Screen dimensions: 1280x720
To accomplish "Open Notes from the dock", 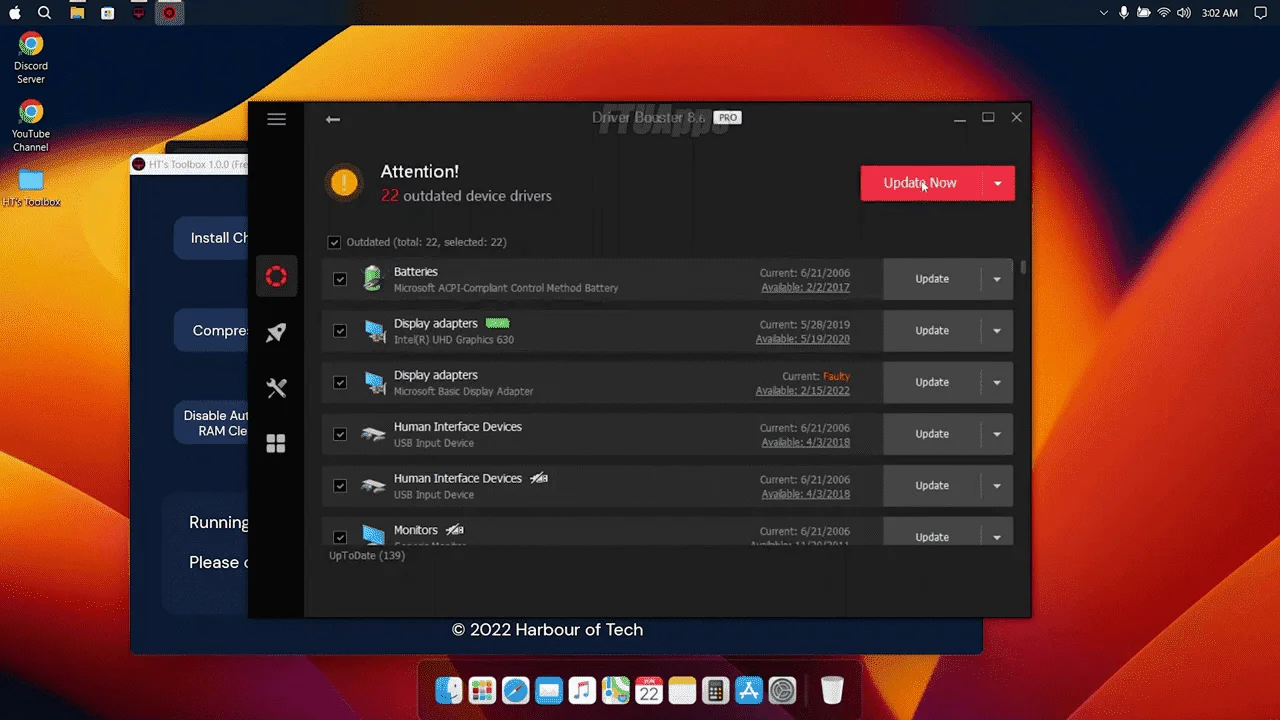I will [x=682, y=690].
